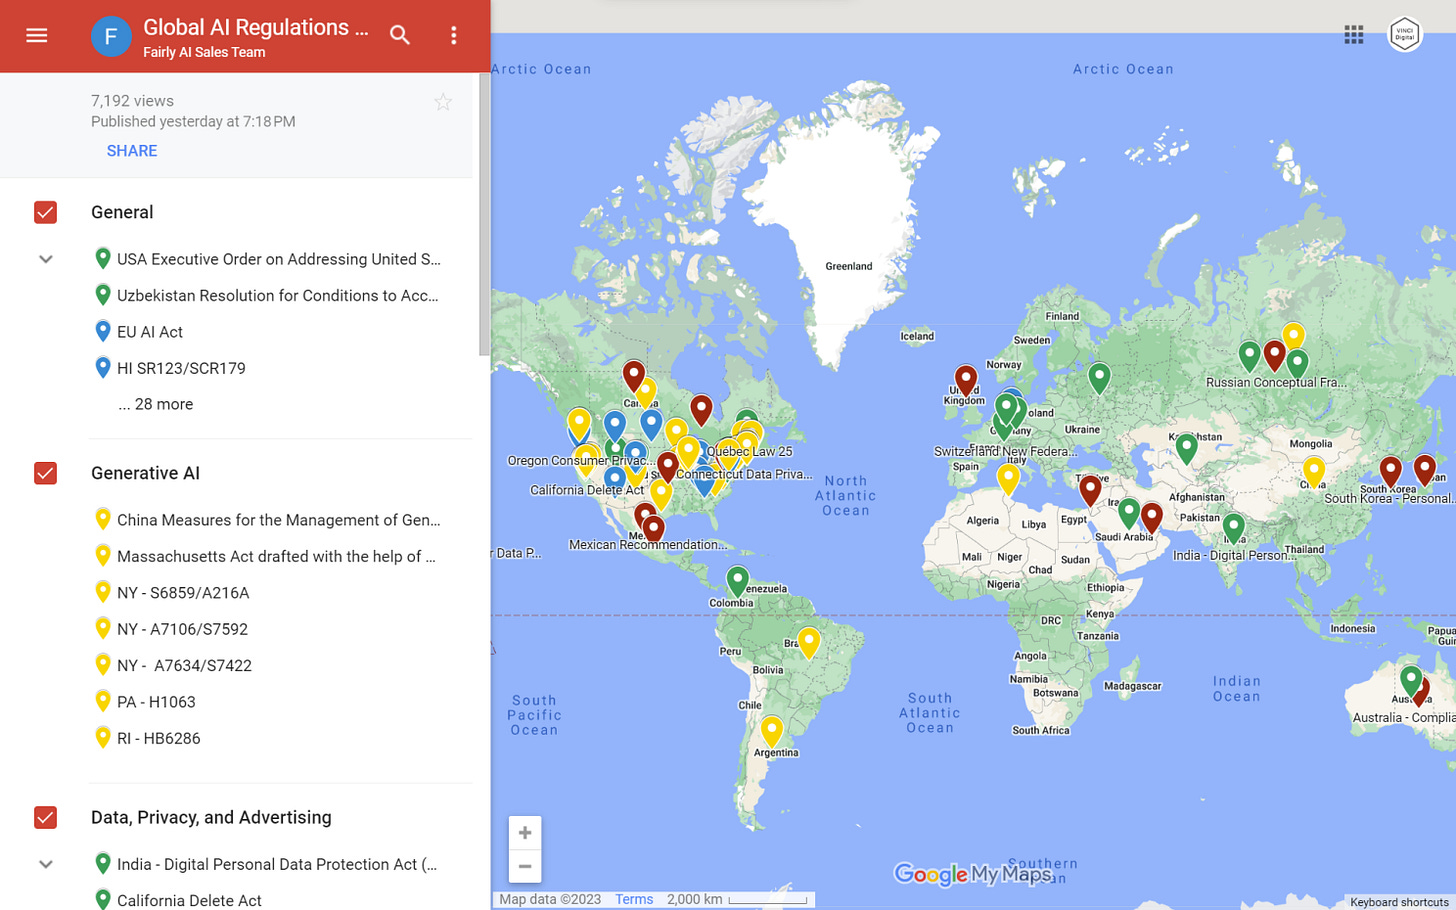The height and width of the screenshot is (910, 1456).
Task: Click the yellow pin near Italy
Action: (1008, 479)
